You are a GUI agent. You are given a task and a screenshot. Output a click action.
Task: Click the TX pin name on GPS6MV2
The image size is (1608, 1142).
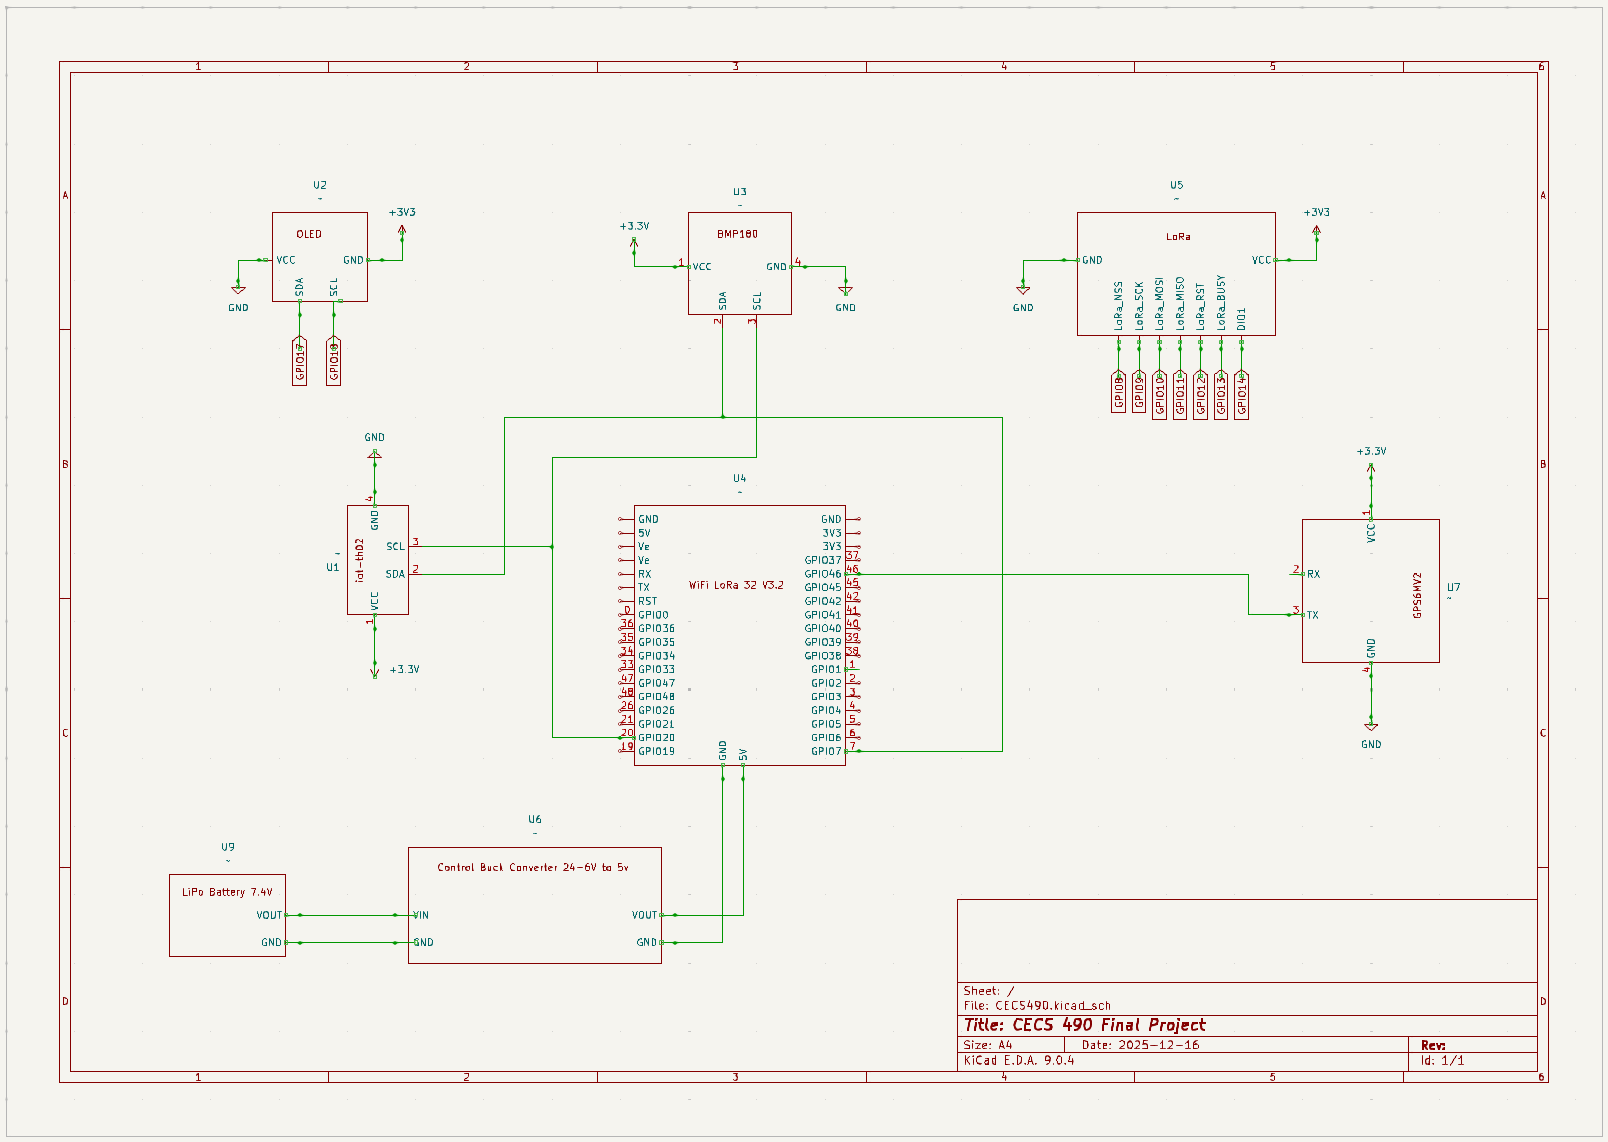tap(1313, 615)
